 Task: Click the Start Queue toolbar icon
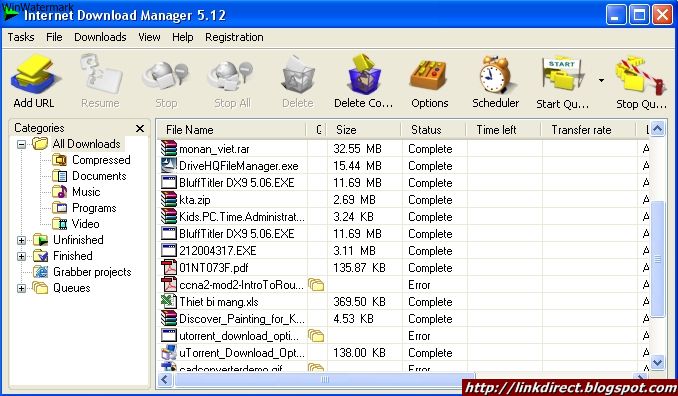coord(562,74)
